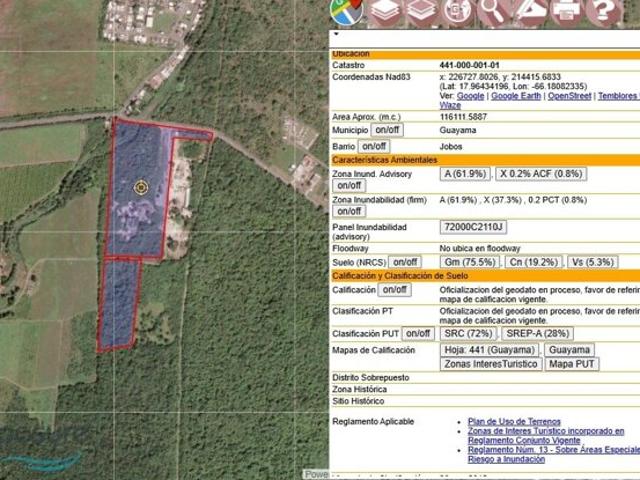Click the parcel center marker on map
This screenshot has width=640, height=480.
coord(141,187)
